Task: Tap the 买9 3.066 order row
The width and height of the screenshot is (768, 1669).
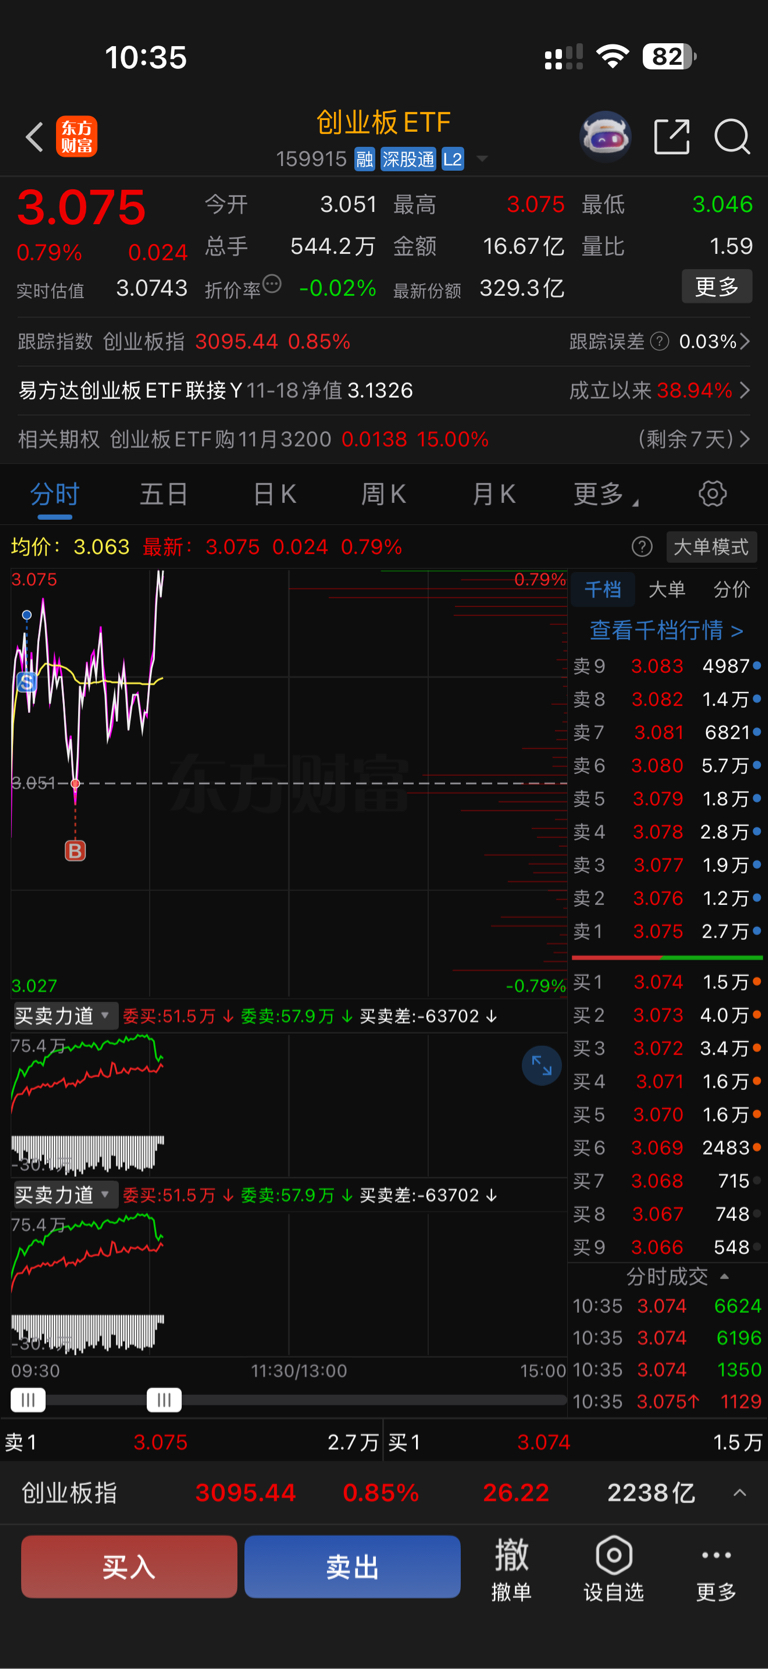Action: coord(667,1247)
